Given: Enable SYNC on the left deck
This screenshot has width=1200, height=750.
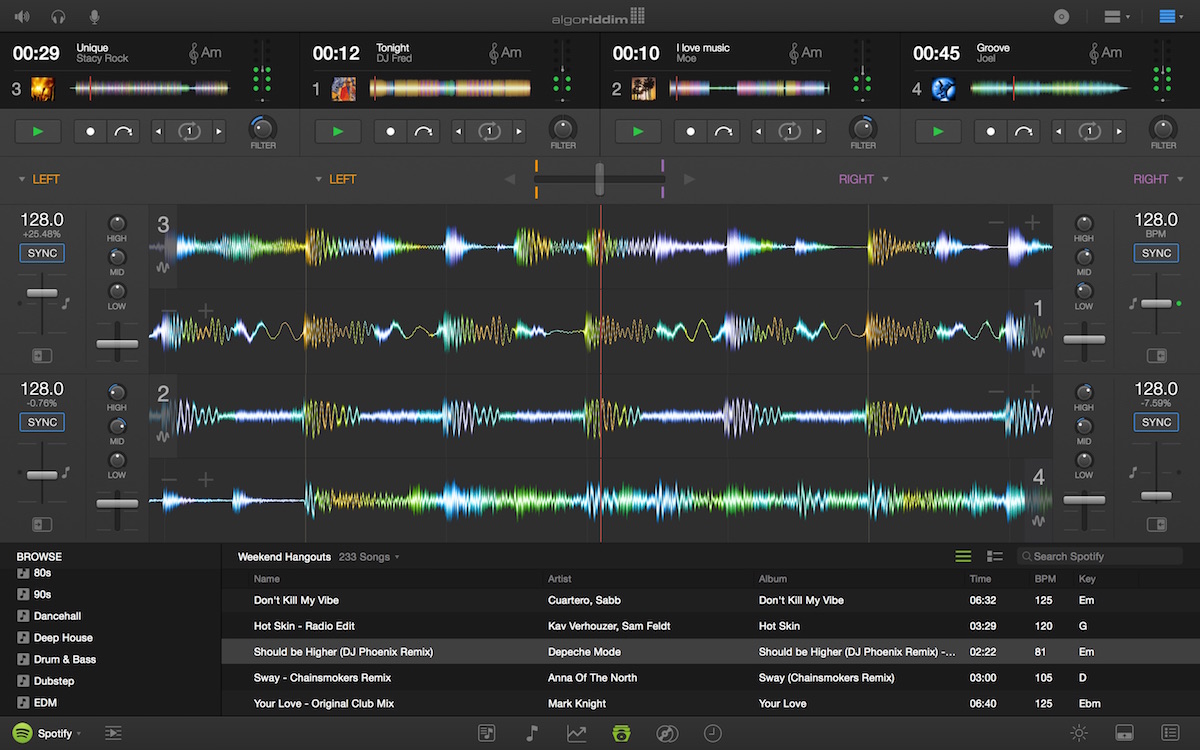Looking at the screenshot, I should pos(41,253).
